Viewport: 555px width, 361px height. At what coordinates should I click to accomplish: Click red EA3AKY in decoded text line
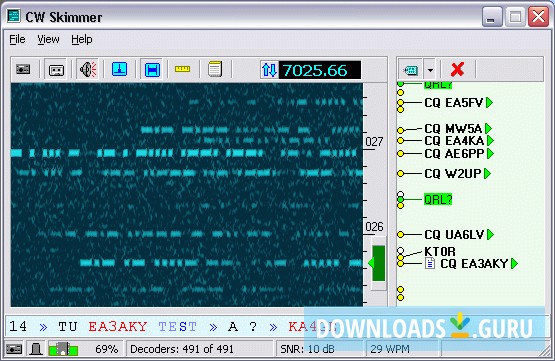[x=118, y=327]
